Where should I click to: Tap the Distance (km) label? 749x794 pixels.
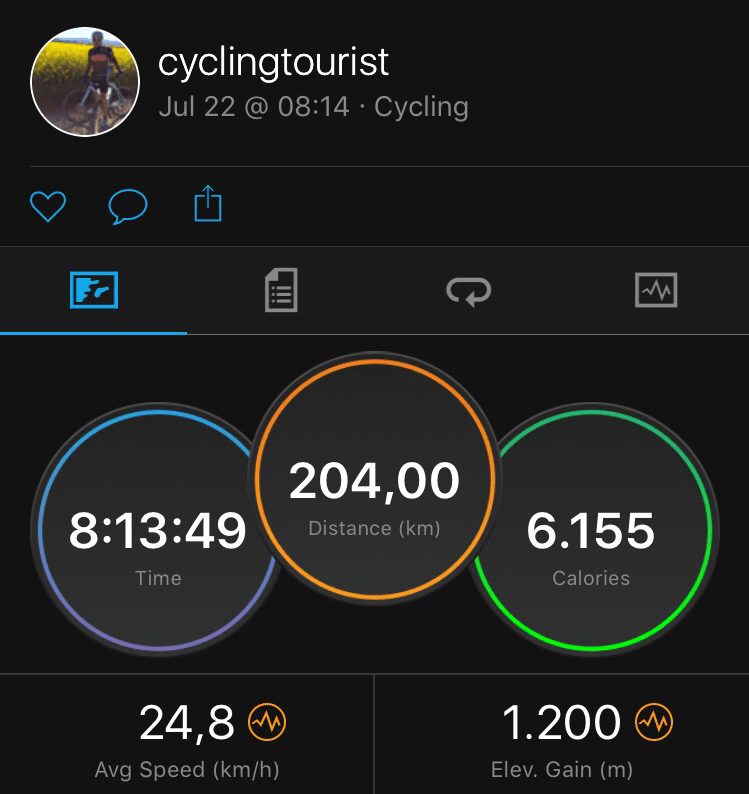[374, 528]
